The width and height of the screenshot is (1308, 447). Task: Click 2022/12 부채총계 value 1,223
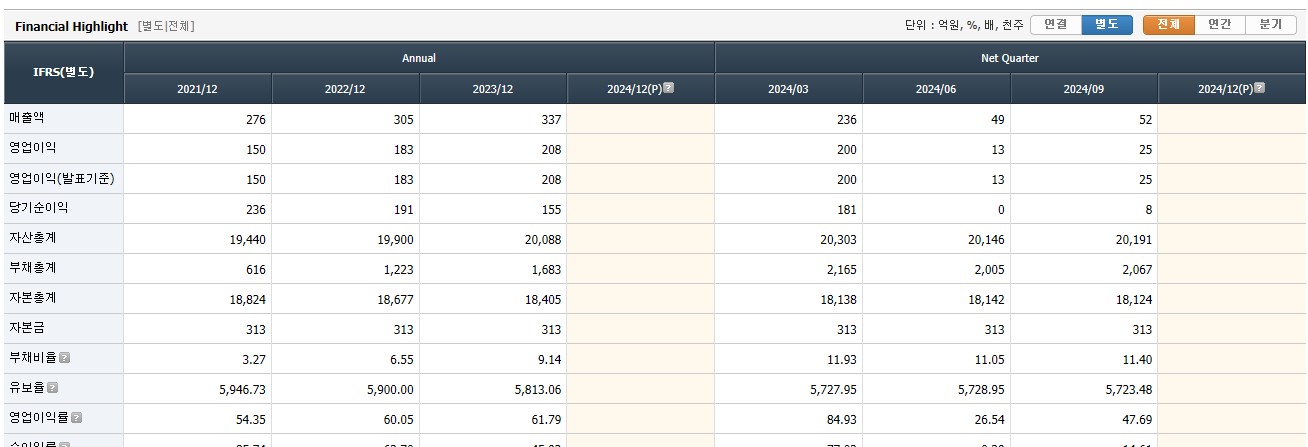coord(399,270)
